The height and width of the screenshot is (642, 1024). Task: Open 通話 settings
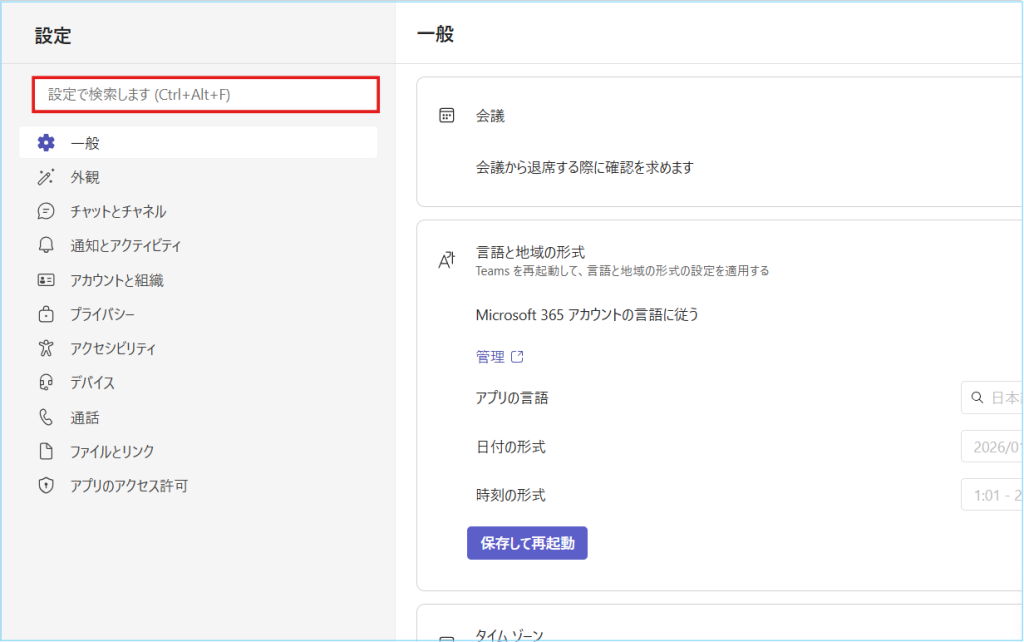point(199,417)
